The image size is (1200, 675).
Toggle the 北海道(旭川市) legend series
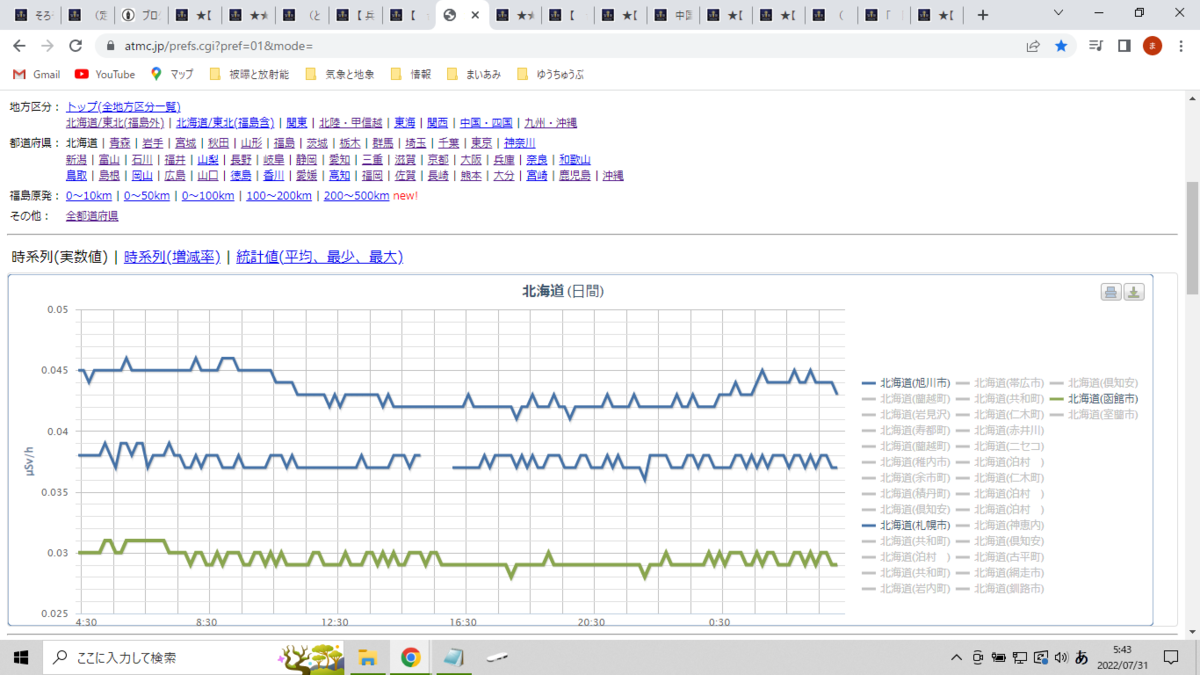pos(906,383)
